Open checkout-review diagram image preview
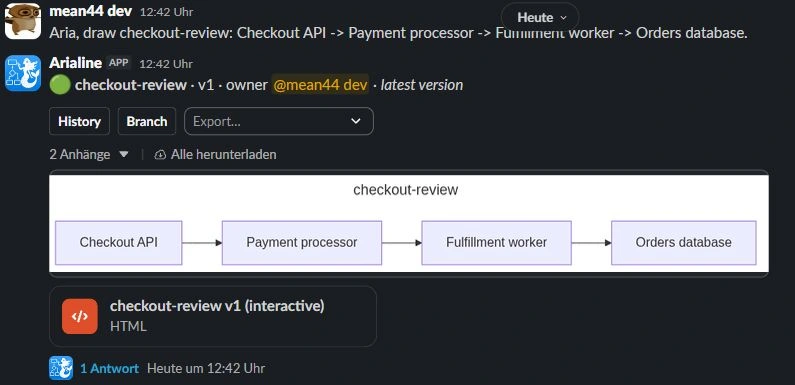This screenshot has width=795, height=385. point(409,224)
